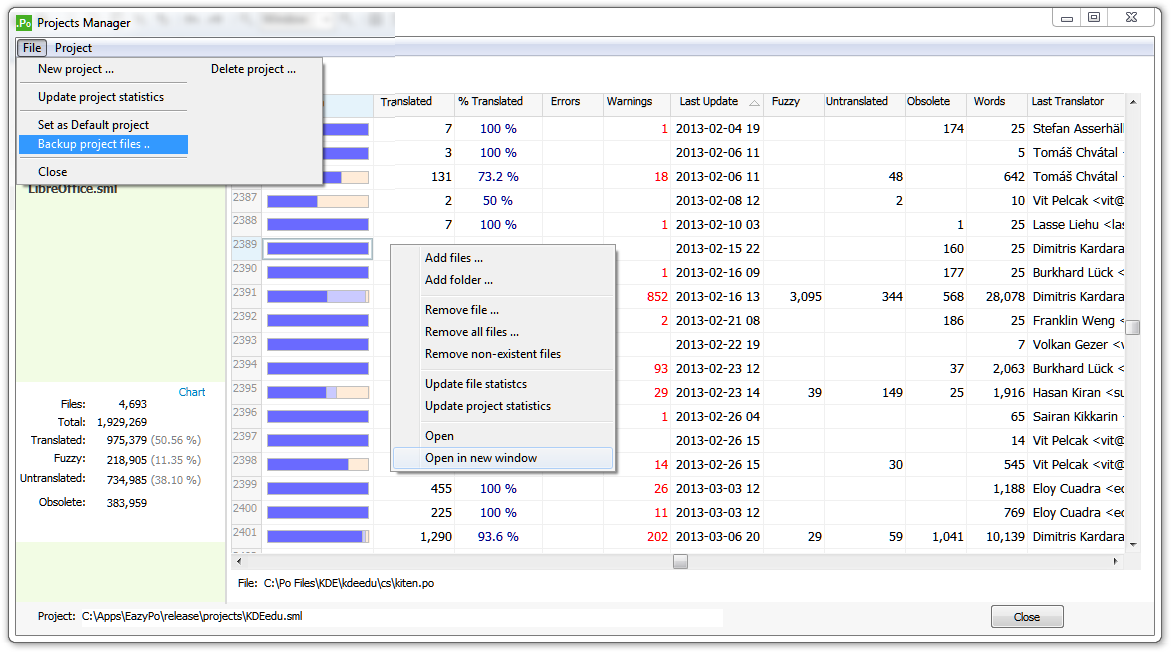Click the Warnings column header

[x=629, y=102]
